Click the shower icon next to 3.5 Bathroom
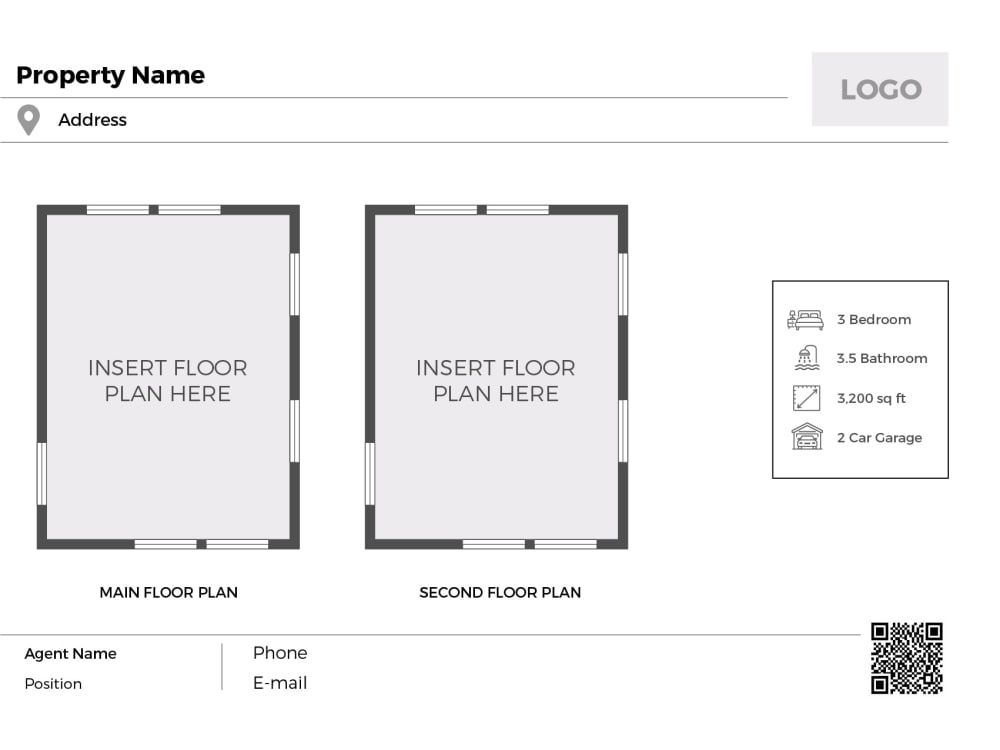The height and width of the screenshot is (750, 1000). (807, 358)
